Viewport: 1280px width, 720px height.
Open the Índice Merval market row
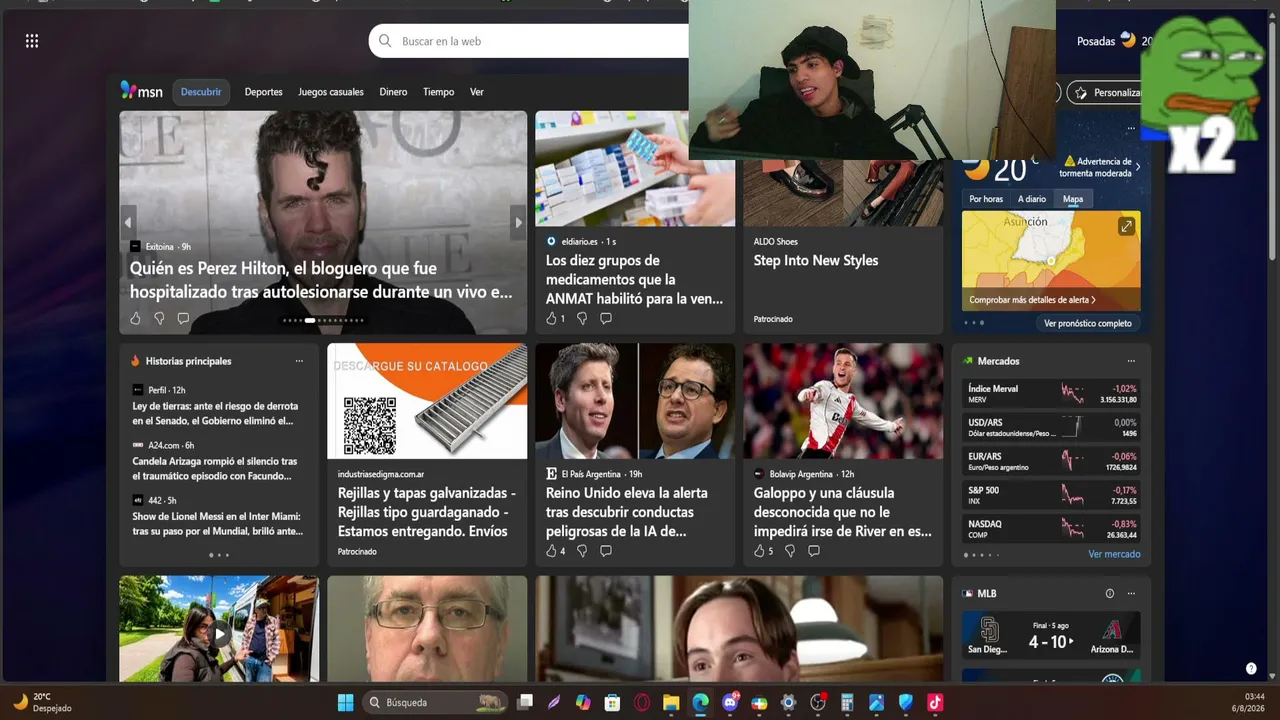[x=1052, y=394]
